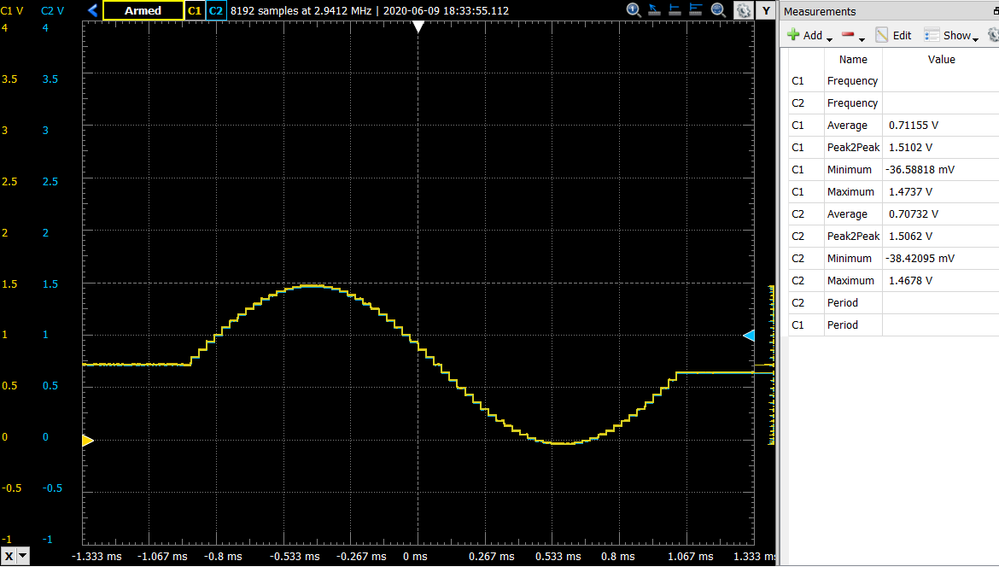The width and height of the screenshot is (999, 567).
Task: Click the 8192 samples acquisition info text
Action: (370, 11)
